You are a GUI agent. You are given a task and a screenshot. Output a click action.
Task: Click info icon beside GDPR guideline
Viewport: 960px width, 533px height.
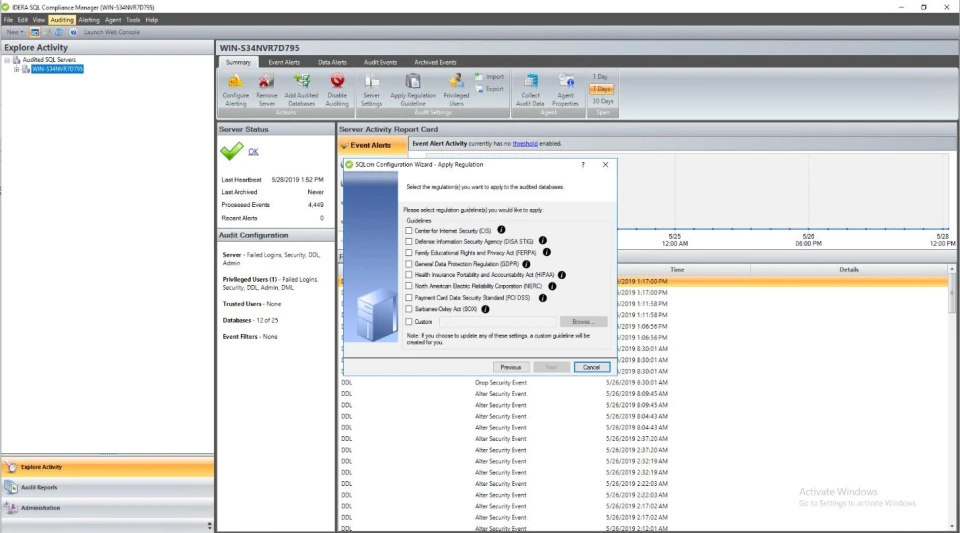526,264
